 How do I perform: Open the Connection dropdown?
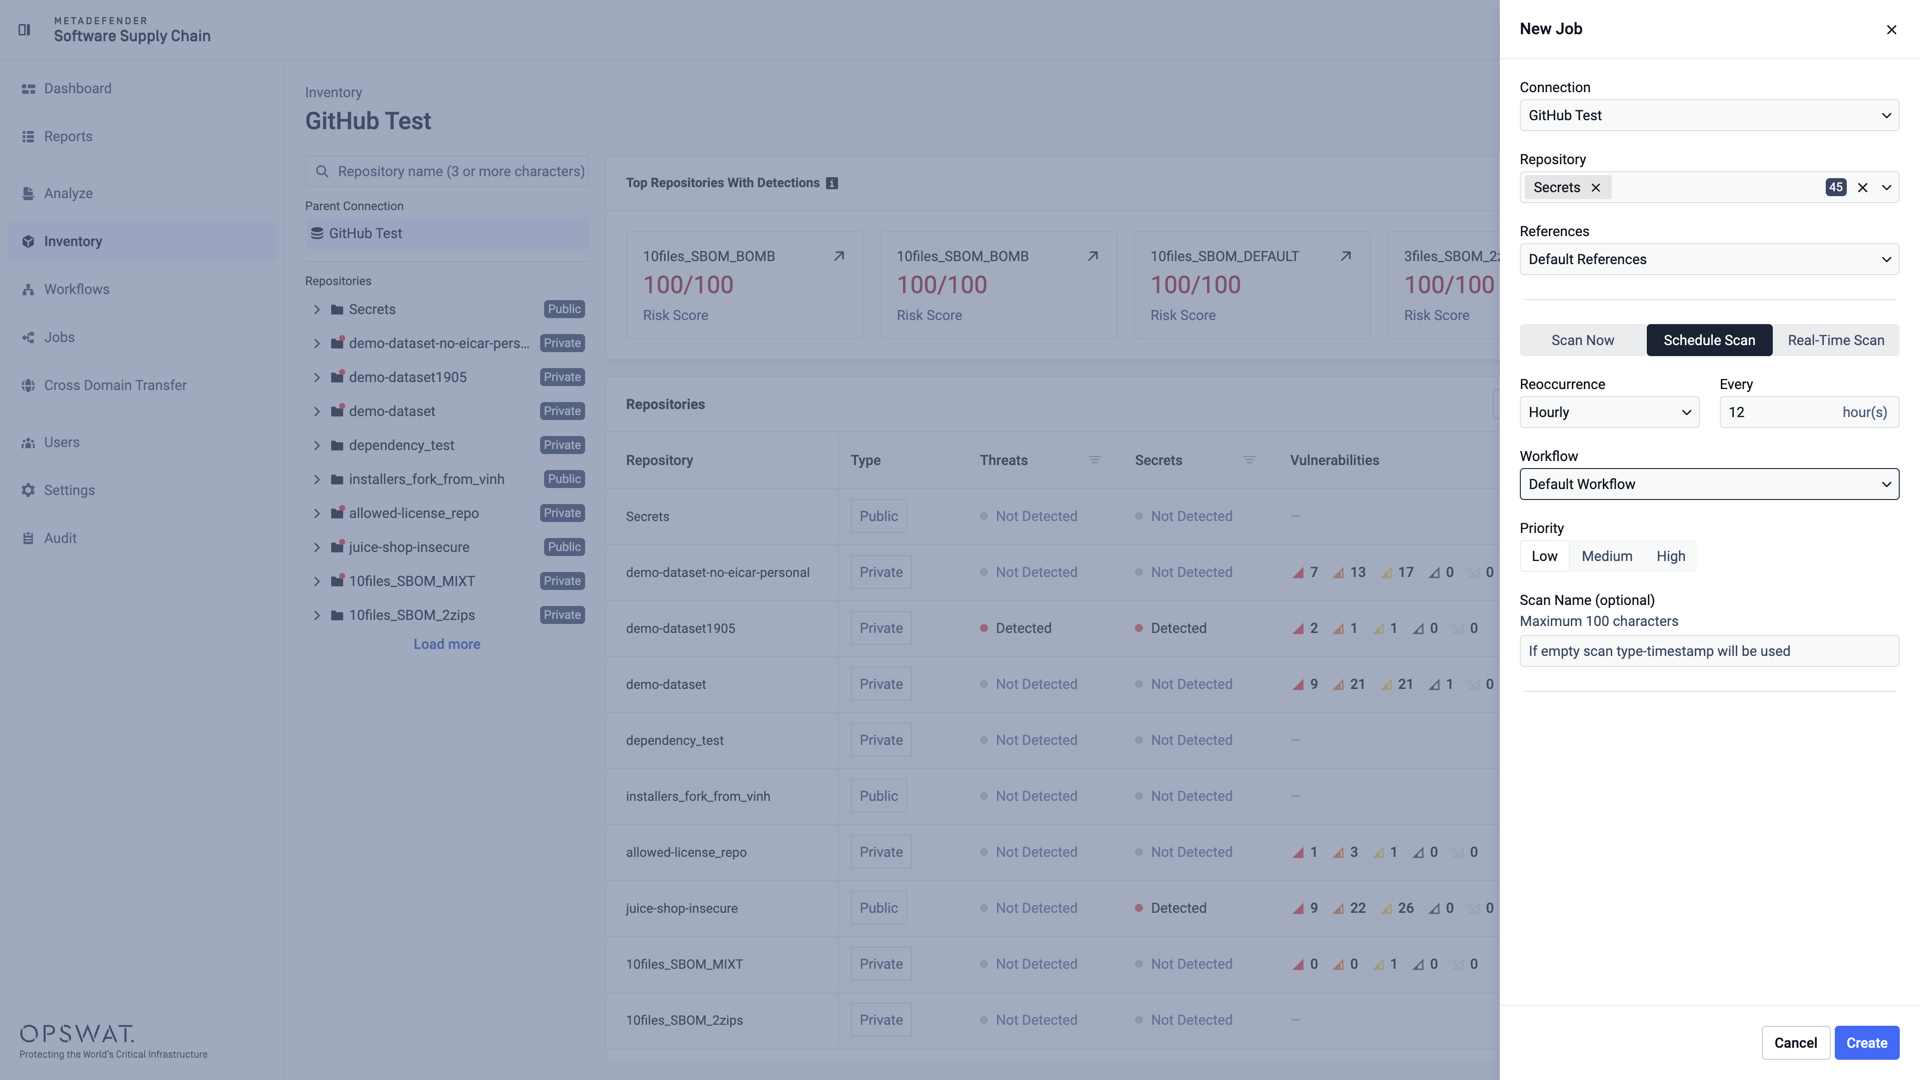(1709, 116)
